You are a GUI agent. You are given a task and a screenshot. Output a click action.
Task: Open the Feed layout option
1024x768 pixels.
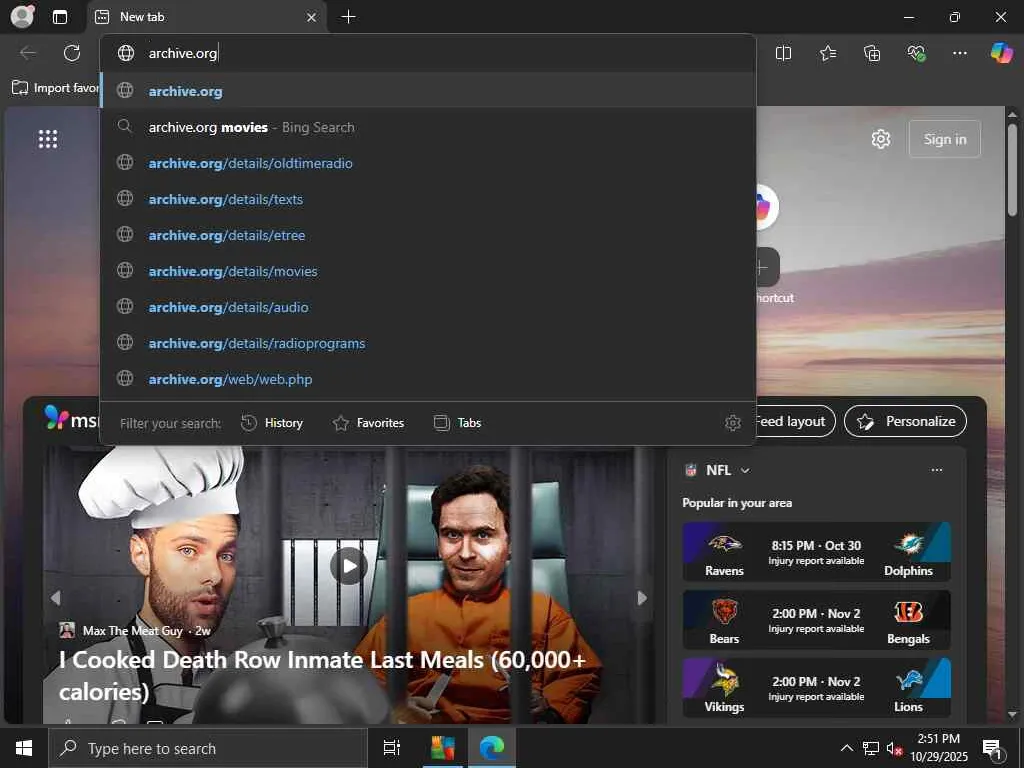pyautogui.click(x=795, y=421)
